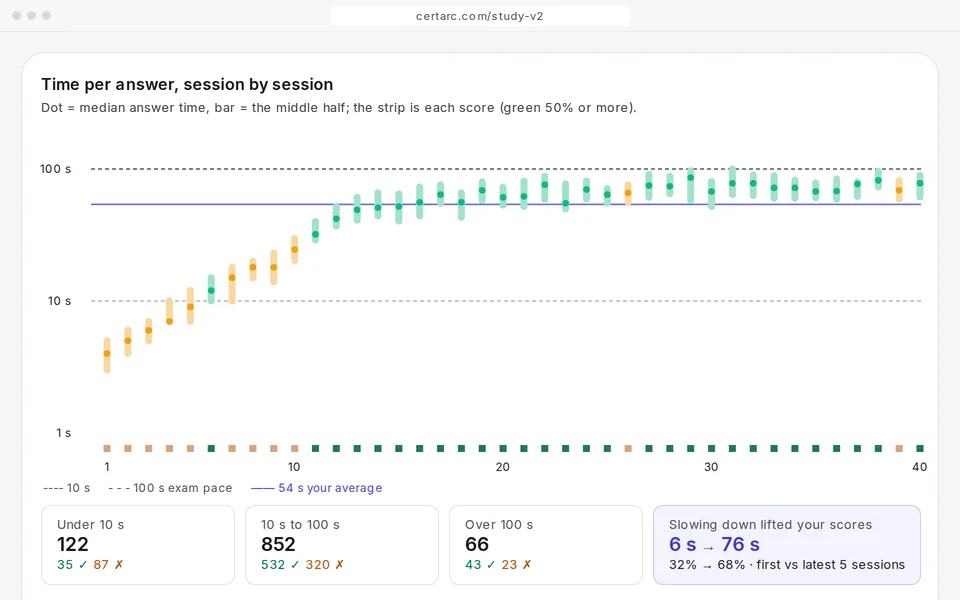Click x-axis tick label '30'
Image resolution: width=960 pixels, height=600 pixels.
pos(711,467)
